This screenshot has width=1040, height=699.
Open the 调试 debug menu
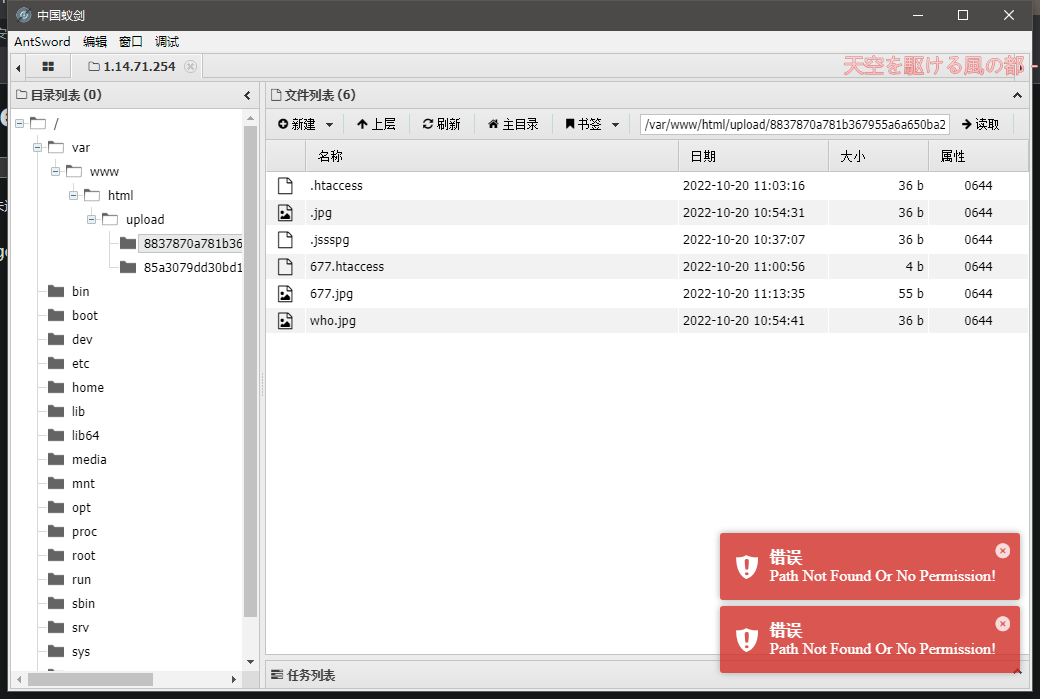point(167,41)
